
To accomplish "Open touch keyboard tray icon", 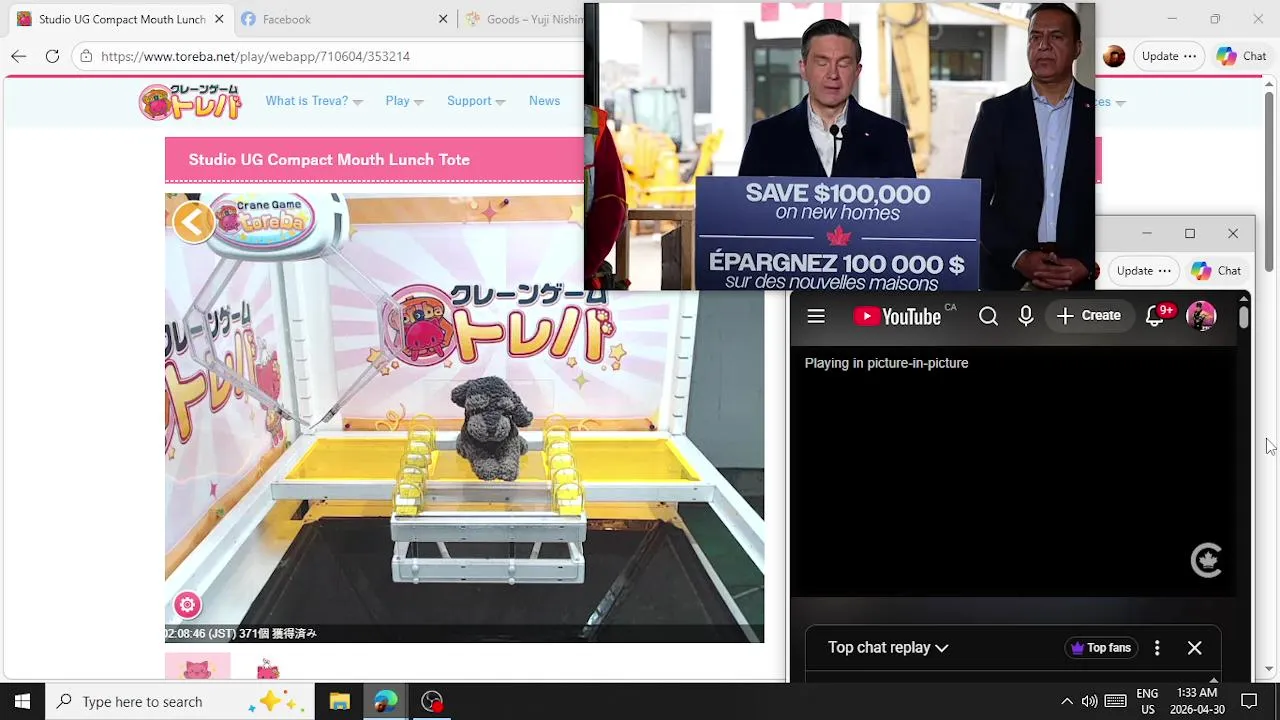I will (1116, 701).
